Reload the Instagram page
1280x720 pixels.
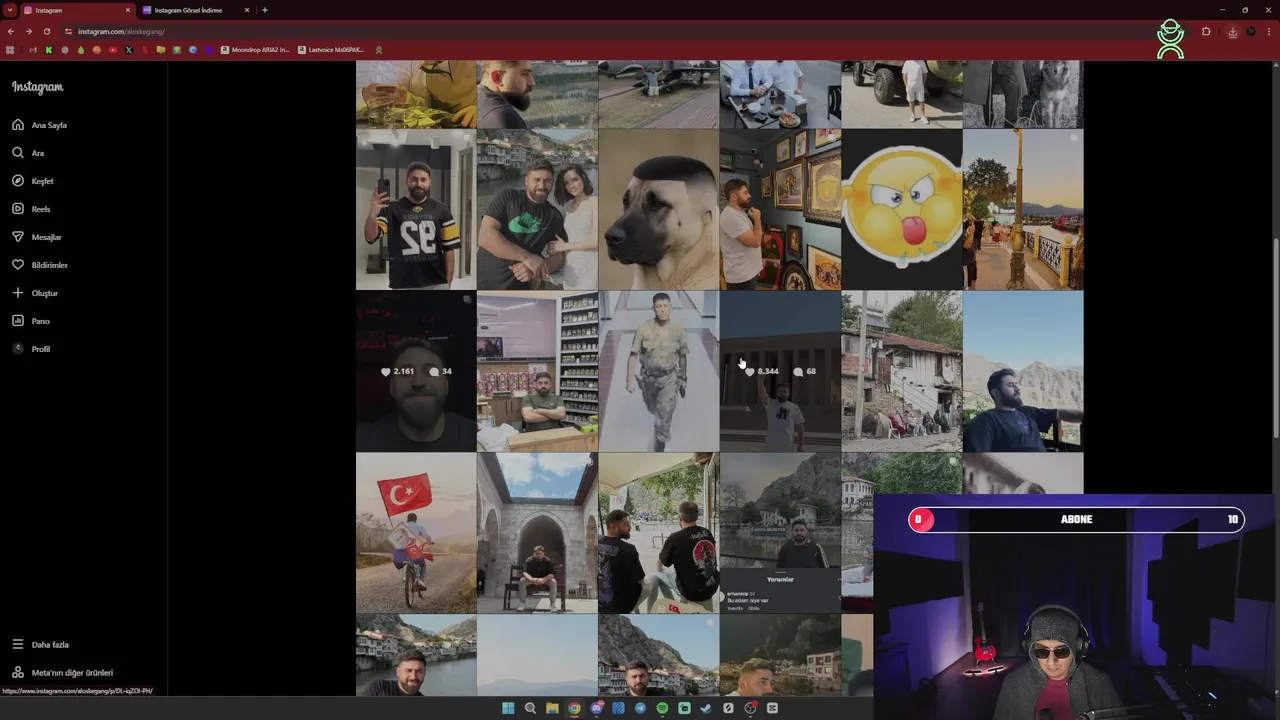pos(46,31)
